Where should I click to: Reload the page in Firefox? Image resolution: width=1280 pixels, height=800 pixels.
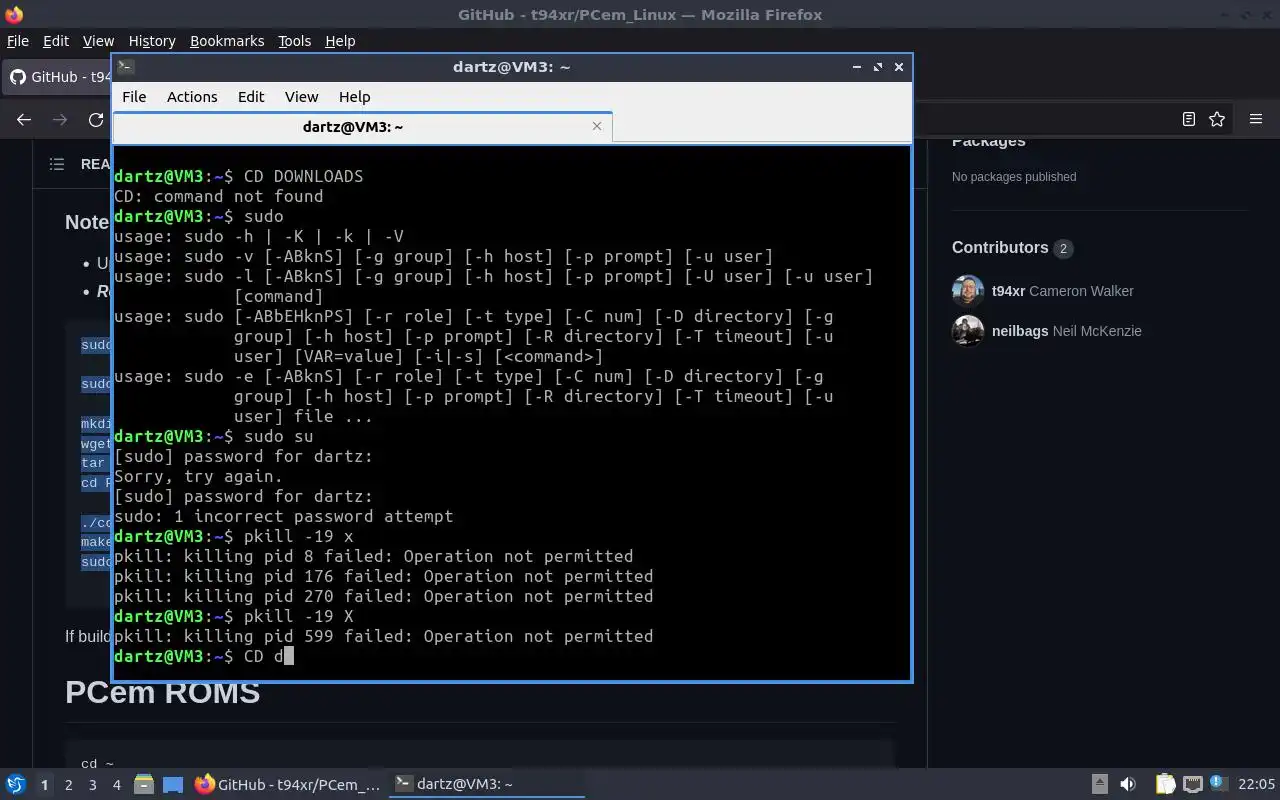tap(96, 119)
